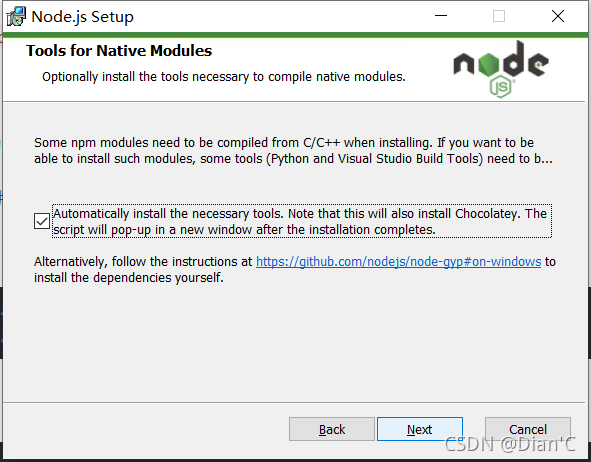Click the green hexagon letter in node logo
Viewport: 591px width, 462px height.
click(x=488, y=64)
